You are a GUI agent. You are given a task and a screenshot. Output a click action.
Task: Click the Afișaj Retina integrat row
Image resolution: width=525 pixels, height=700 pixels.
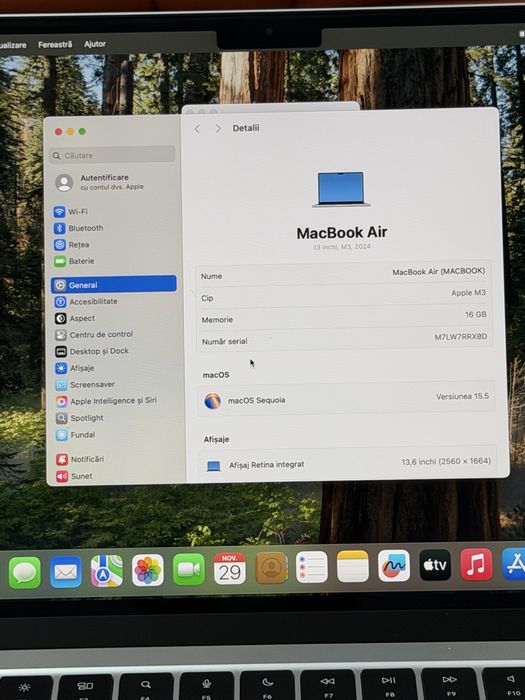pos(347,464)
